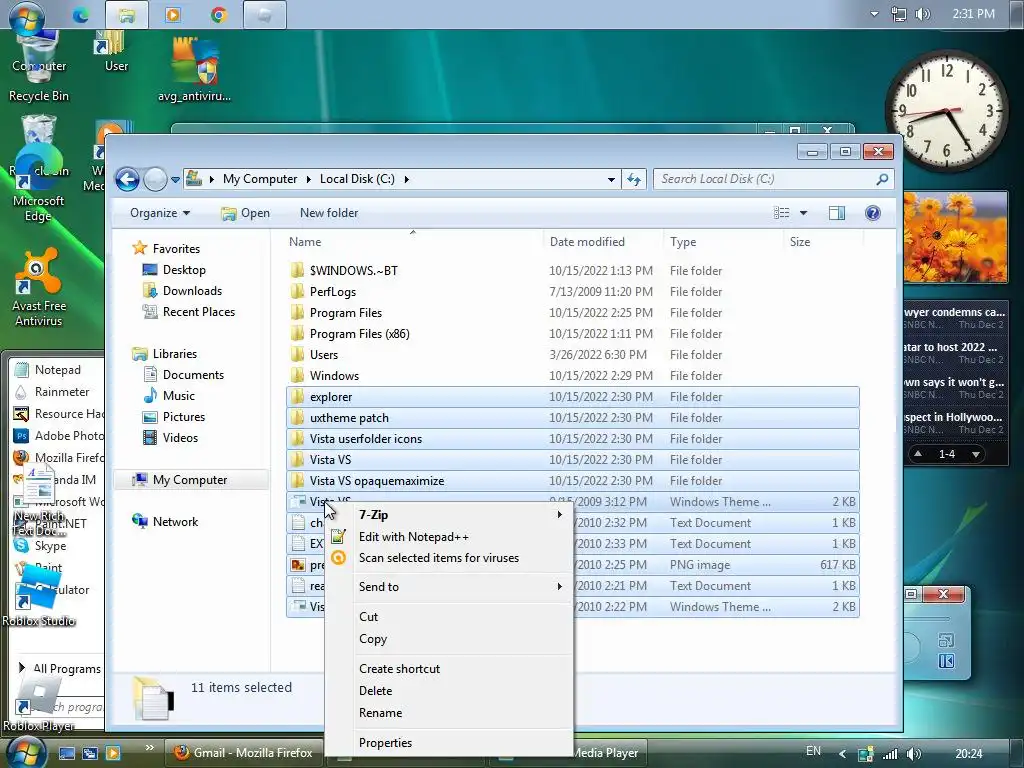Sort by Name column header

305,242
